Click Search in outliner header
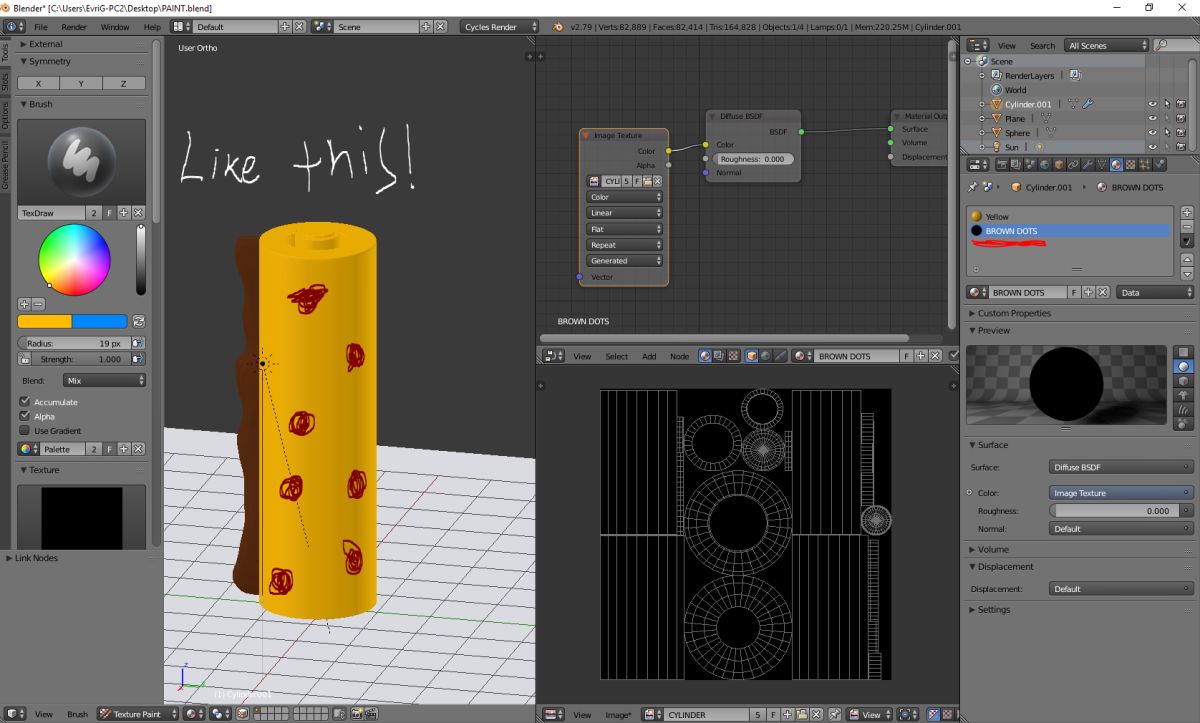The image size is (1200, 723). point(1042,45)
